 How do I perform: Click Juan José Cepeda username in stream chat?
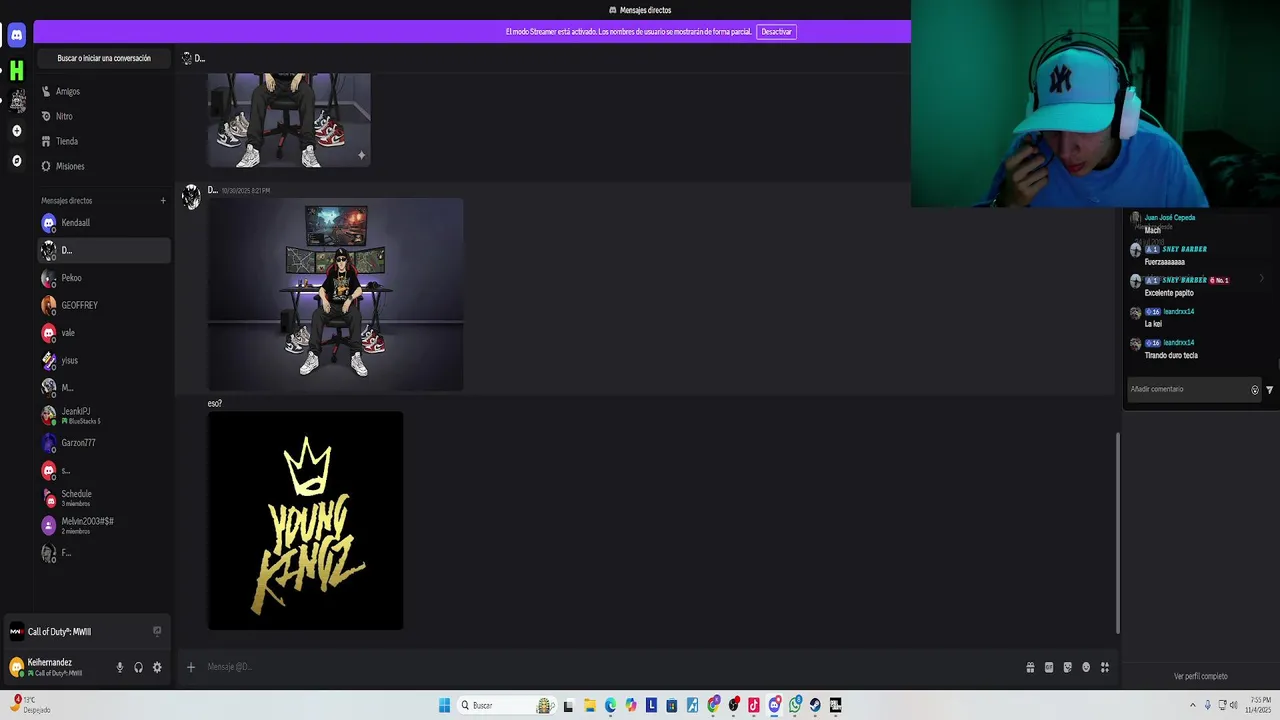[1170, 217]
